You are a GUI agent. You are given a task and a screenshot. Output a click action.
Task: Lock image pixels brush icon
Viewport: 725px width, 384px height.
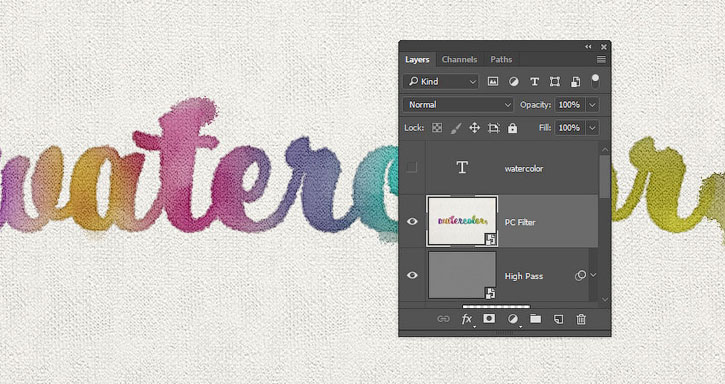click(x=456, y=128)
